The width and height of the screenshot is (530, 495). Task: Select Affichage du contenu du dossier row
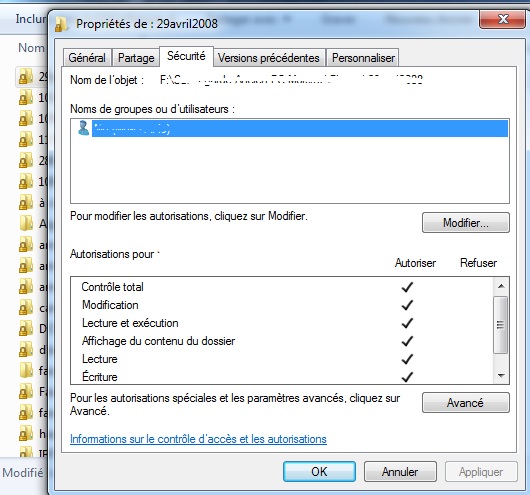[281, 341]
